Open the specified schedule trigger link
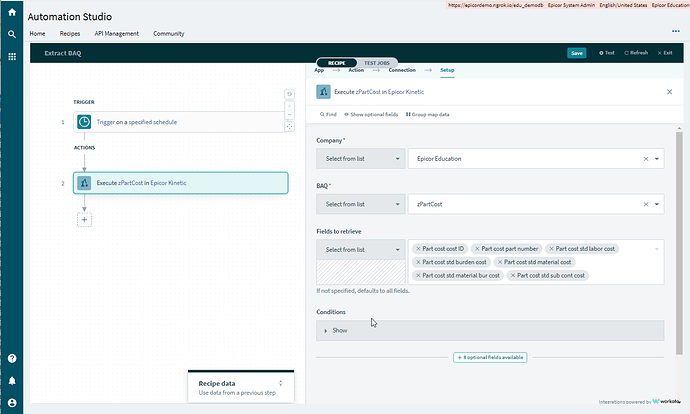This screenshot has width=690, height=414. (153, 122)
